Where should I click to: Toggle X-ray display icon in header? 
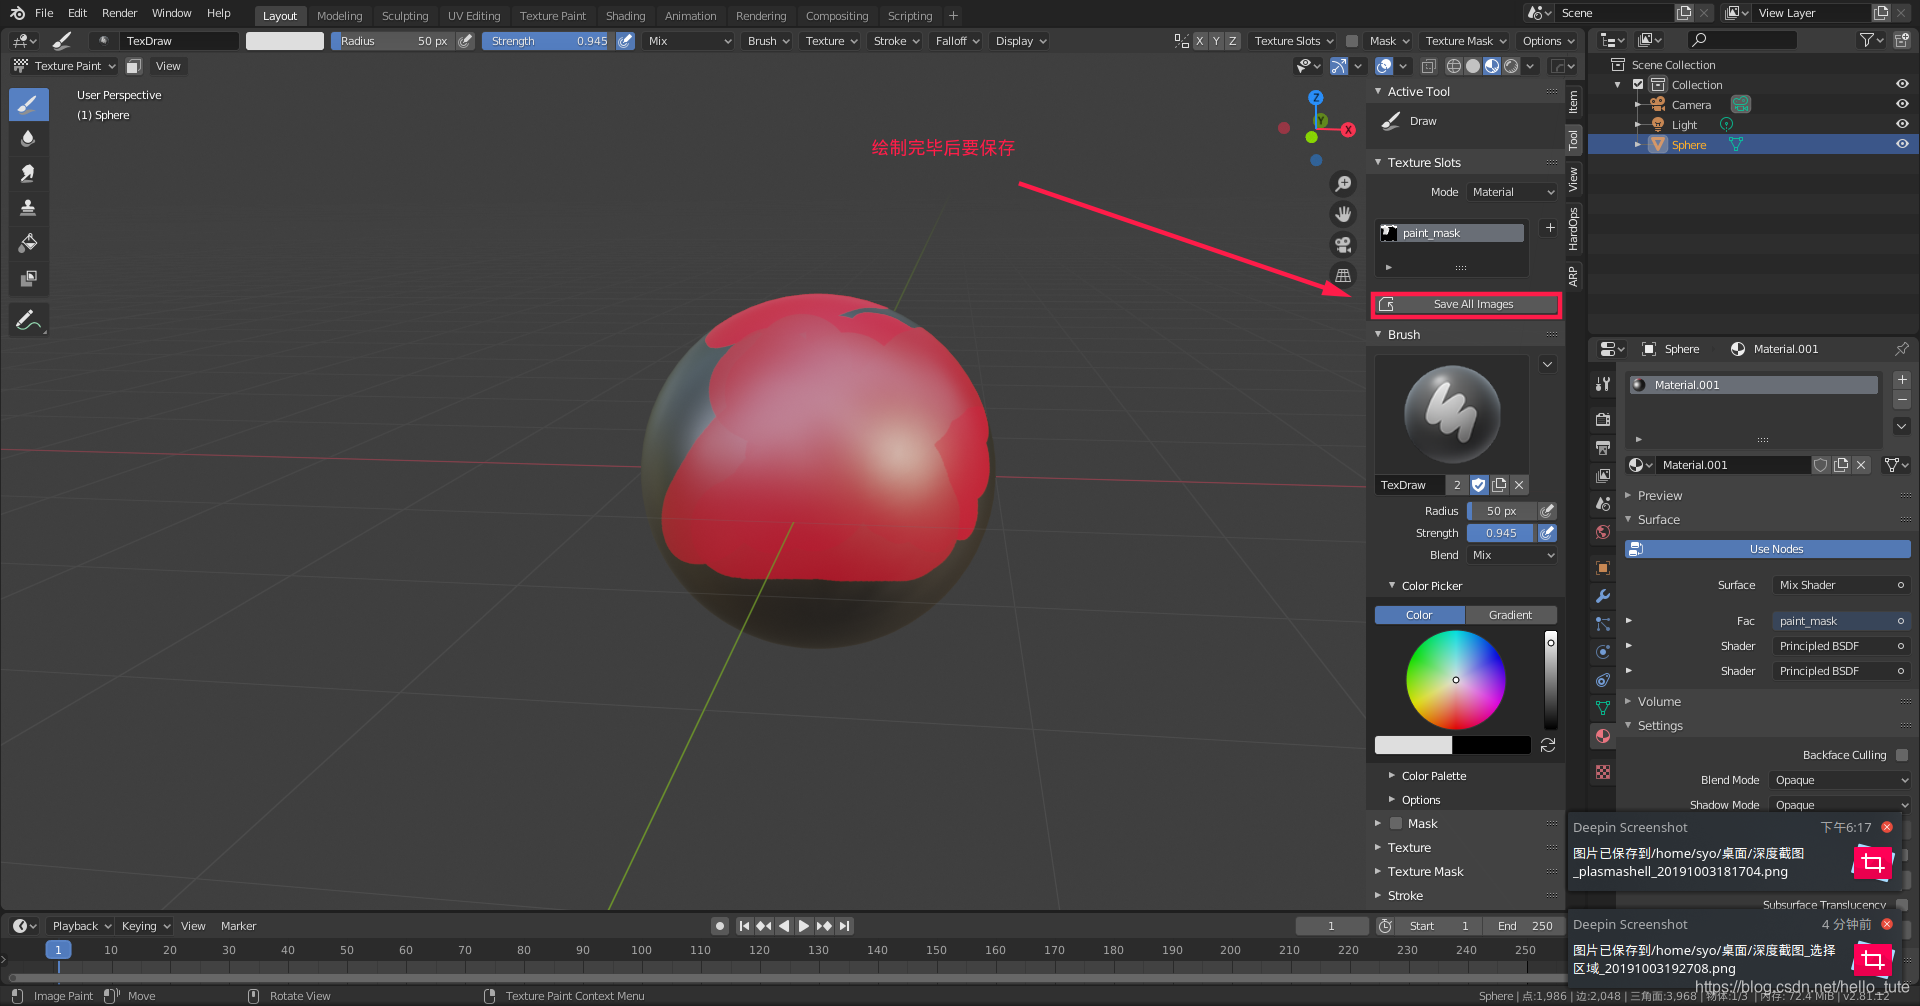pos(1429,66)
